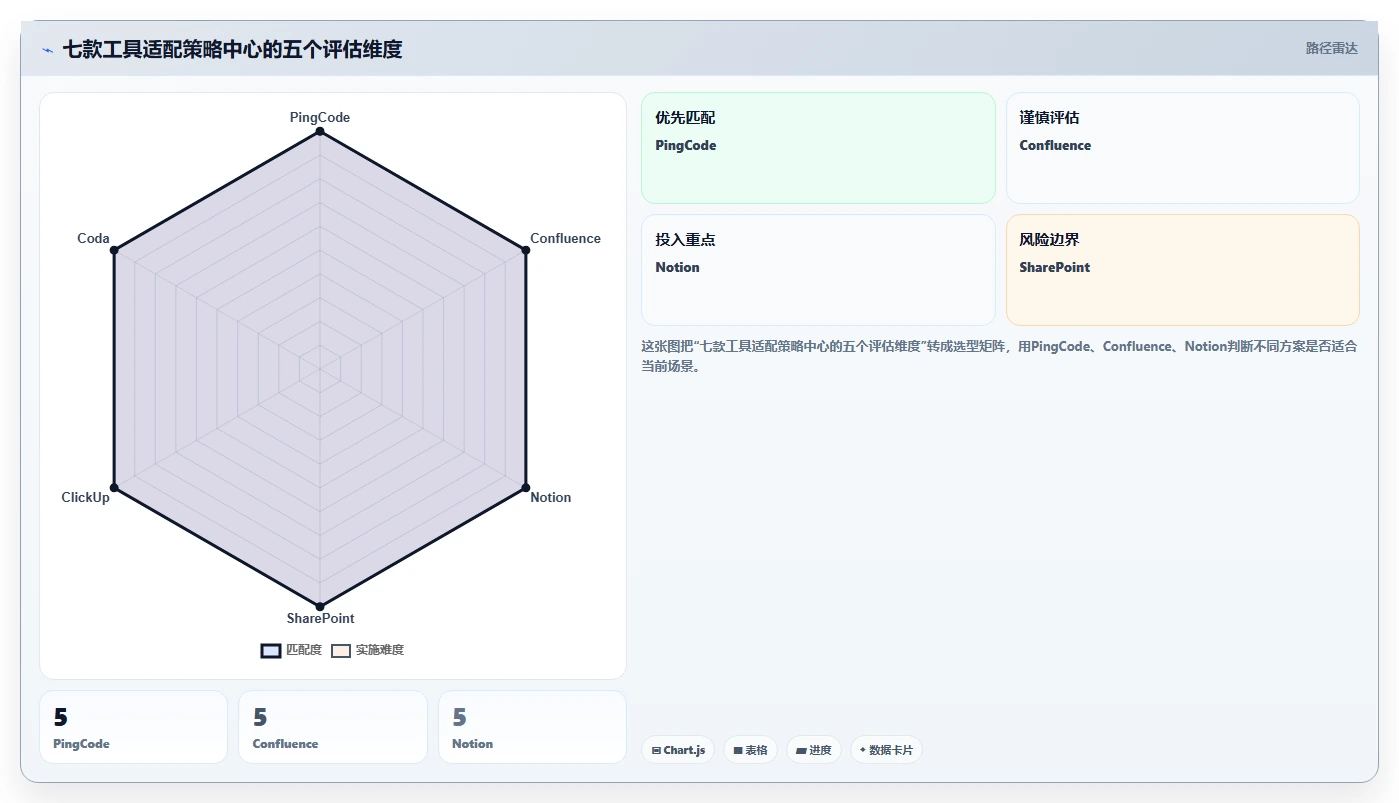
Task: Click the PingCode data point on radar
Action: [320, 131]
